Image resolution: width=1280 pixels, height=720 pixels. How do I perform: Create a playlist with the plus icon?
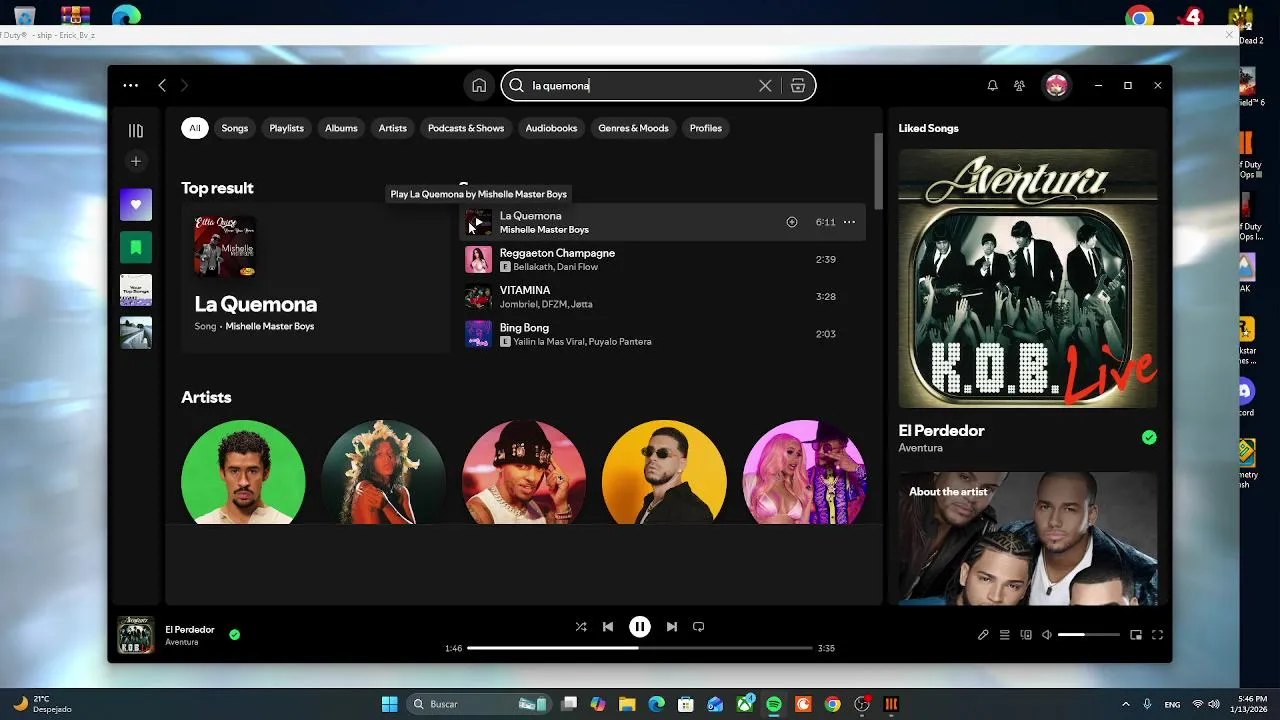[x=136, y=161]
